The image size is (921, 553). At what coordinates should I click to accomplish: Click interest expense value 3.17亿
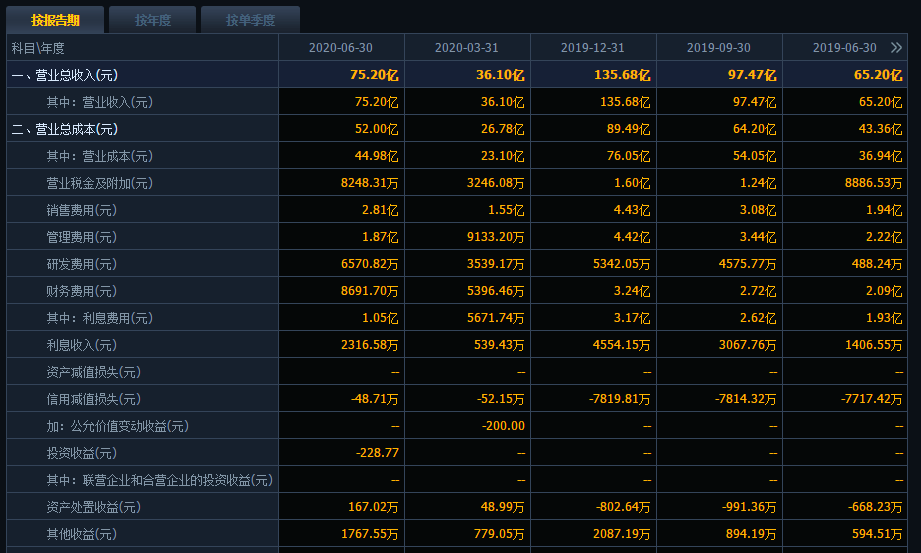pyautogui.click(x=632, y=318)
